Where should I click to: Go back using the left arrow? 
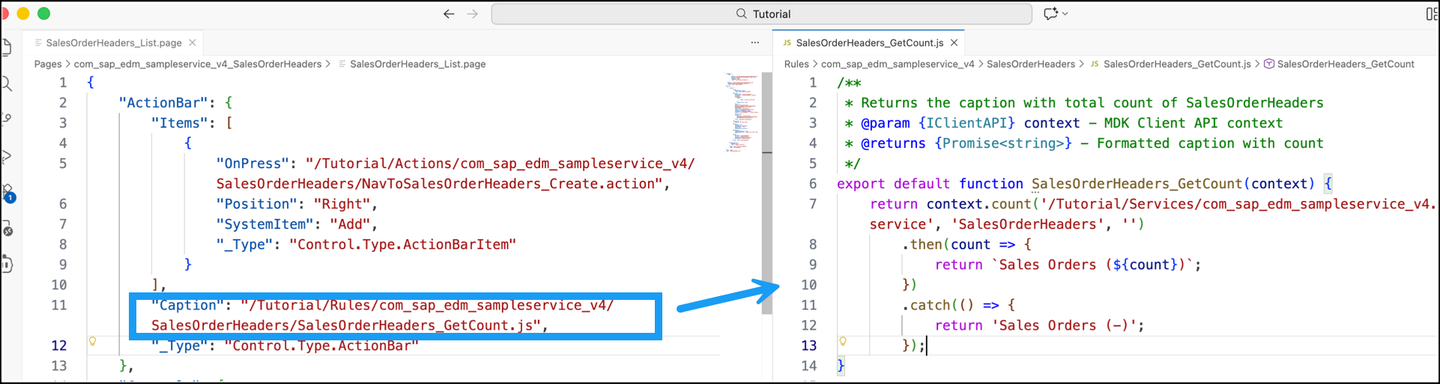pos(448,14)
